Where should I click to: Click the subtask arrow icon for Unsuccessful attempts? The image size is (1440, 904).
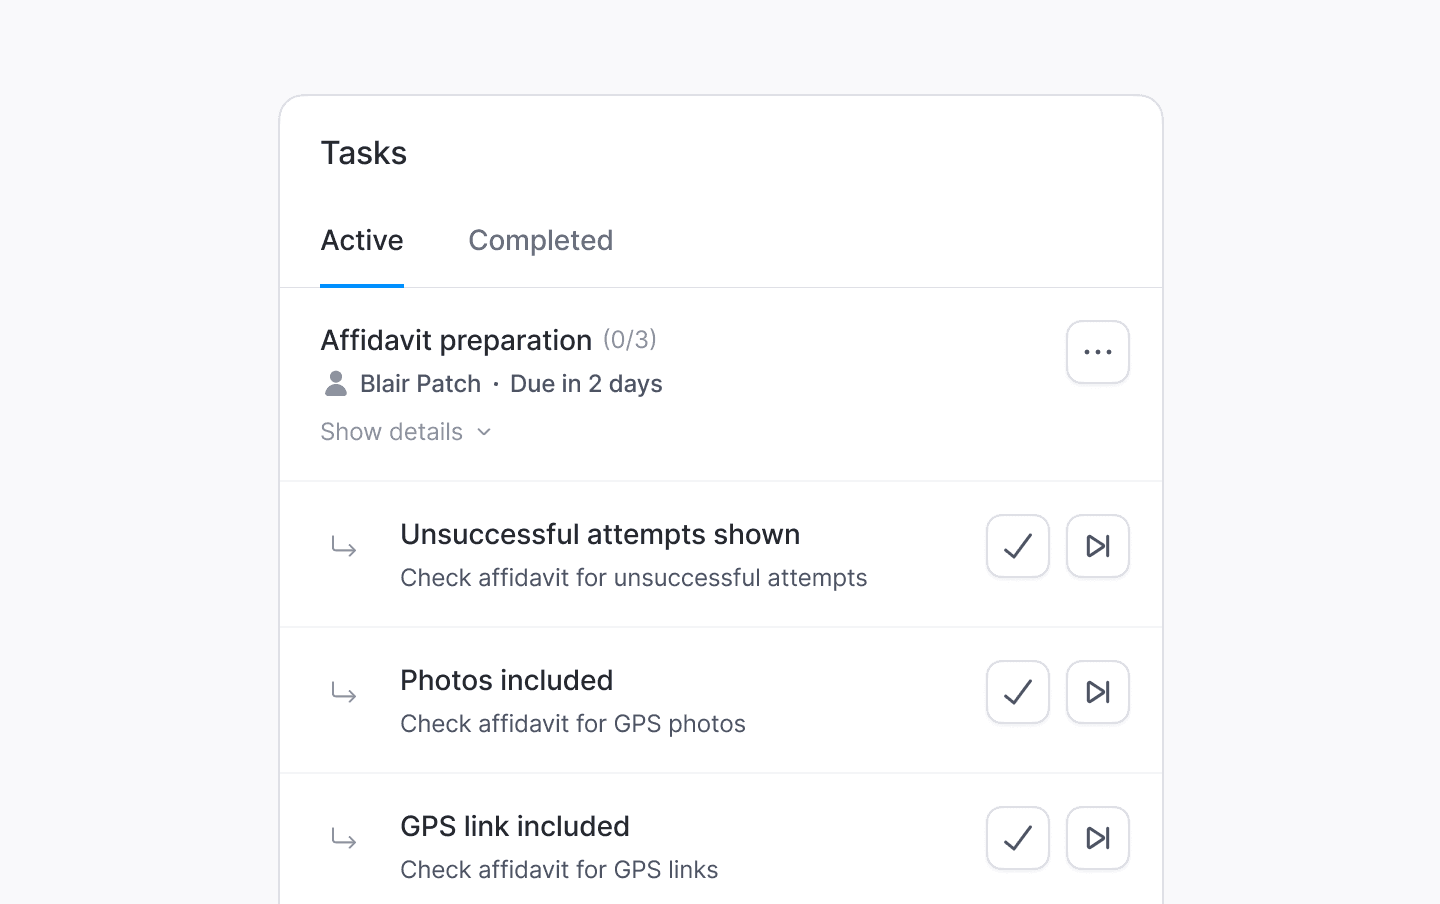pyautogui.click(x=344, y=547)
